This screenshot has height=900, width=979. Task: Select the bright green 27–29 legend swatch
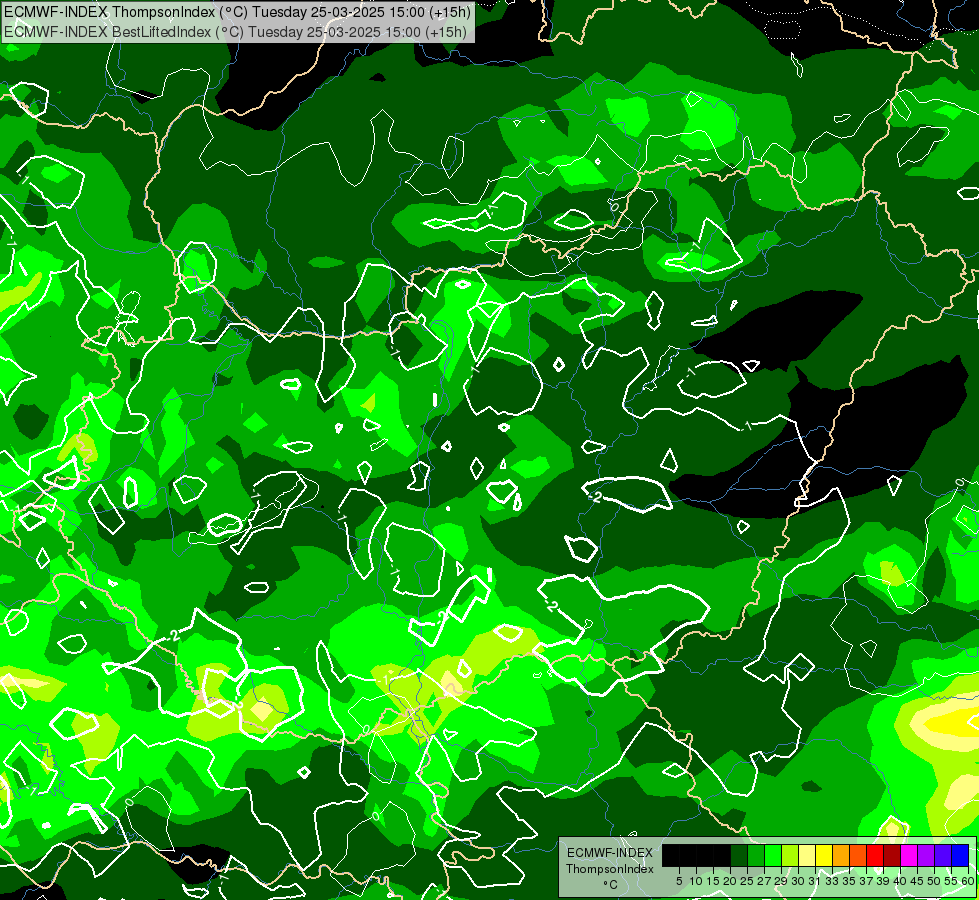[x=773, y=855]
